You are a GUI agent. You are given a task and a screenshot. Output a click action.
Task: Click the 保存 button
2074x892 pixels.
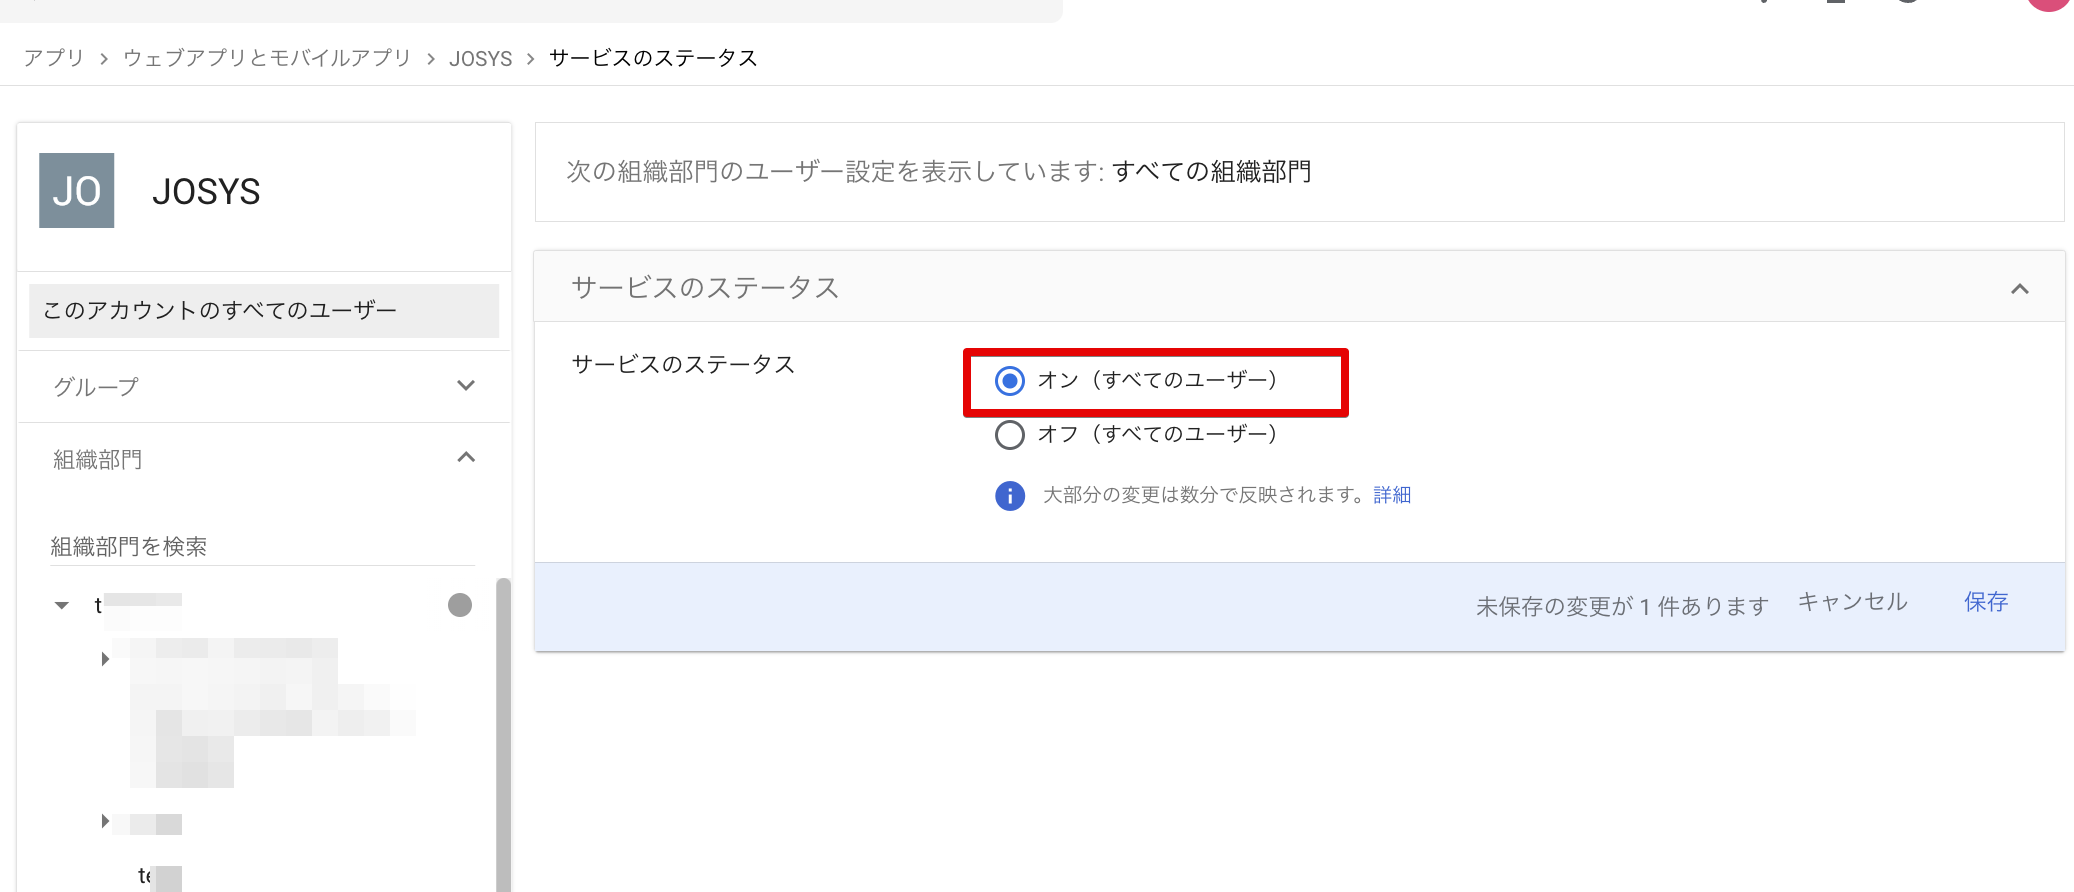(1986, 602)
